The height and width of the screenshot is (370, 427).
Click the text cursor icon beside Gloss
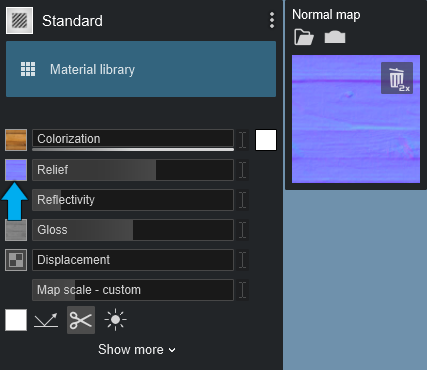pos(243,230)
